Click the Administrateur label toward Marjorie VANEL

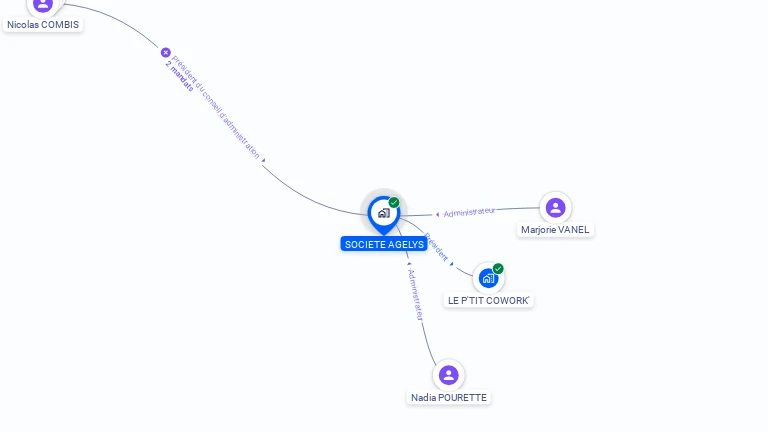click(x=469, y=212)
